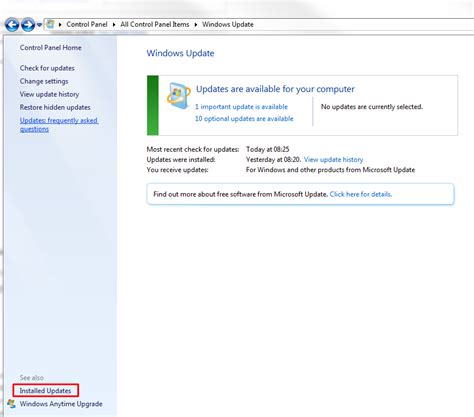Open 10 optional updates are available
Screen dimensions: 474x417
pyautogui.click(x=244, y=119)
